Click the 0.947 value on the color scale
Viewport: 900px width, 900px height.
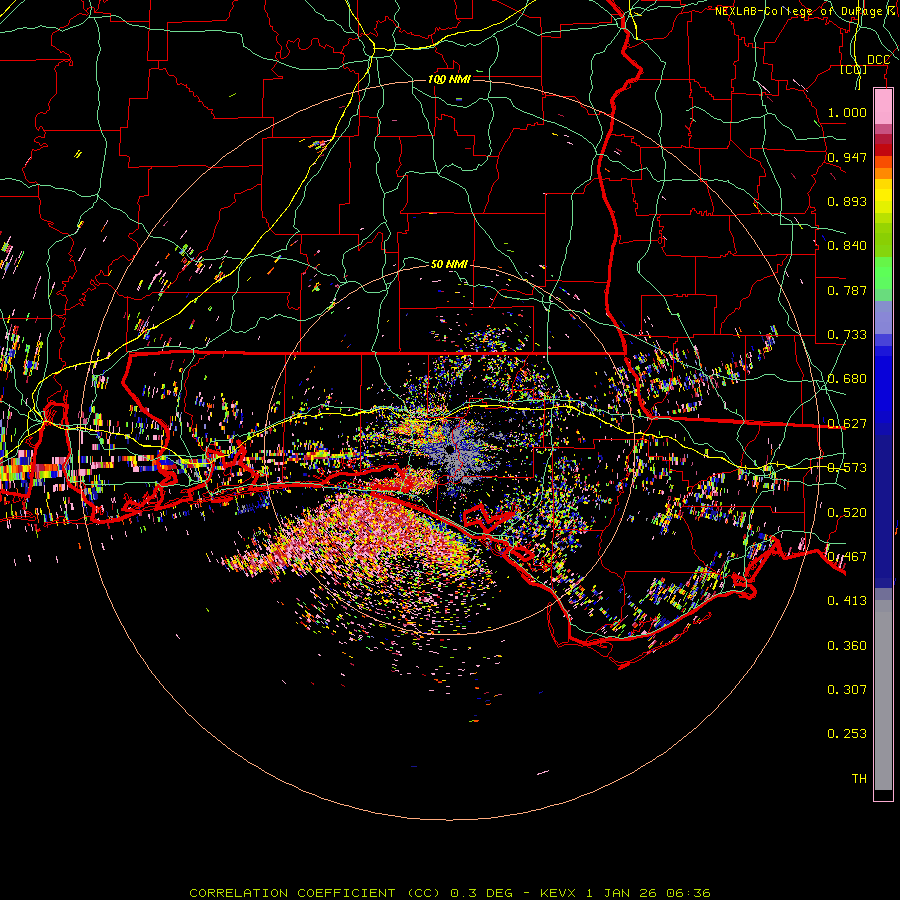(847, 157)
